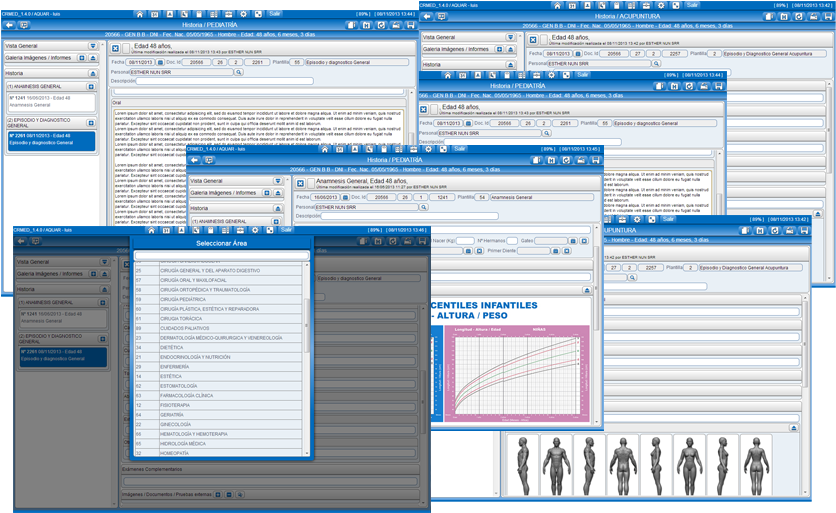Save record in Anamnesis General Pediatría window
Screen dimensions: 836x513
596,160
